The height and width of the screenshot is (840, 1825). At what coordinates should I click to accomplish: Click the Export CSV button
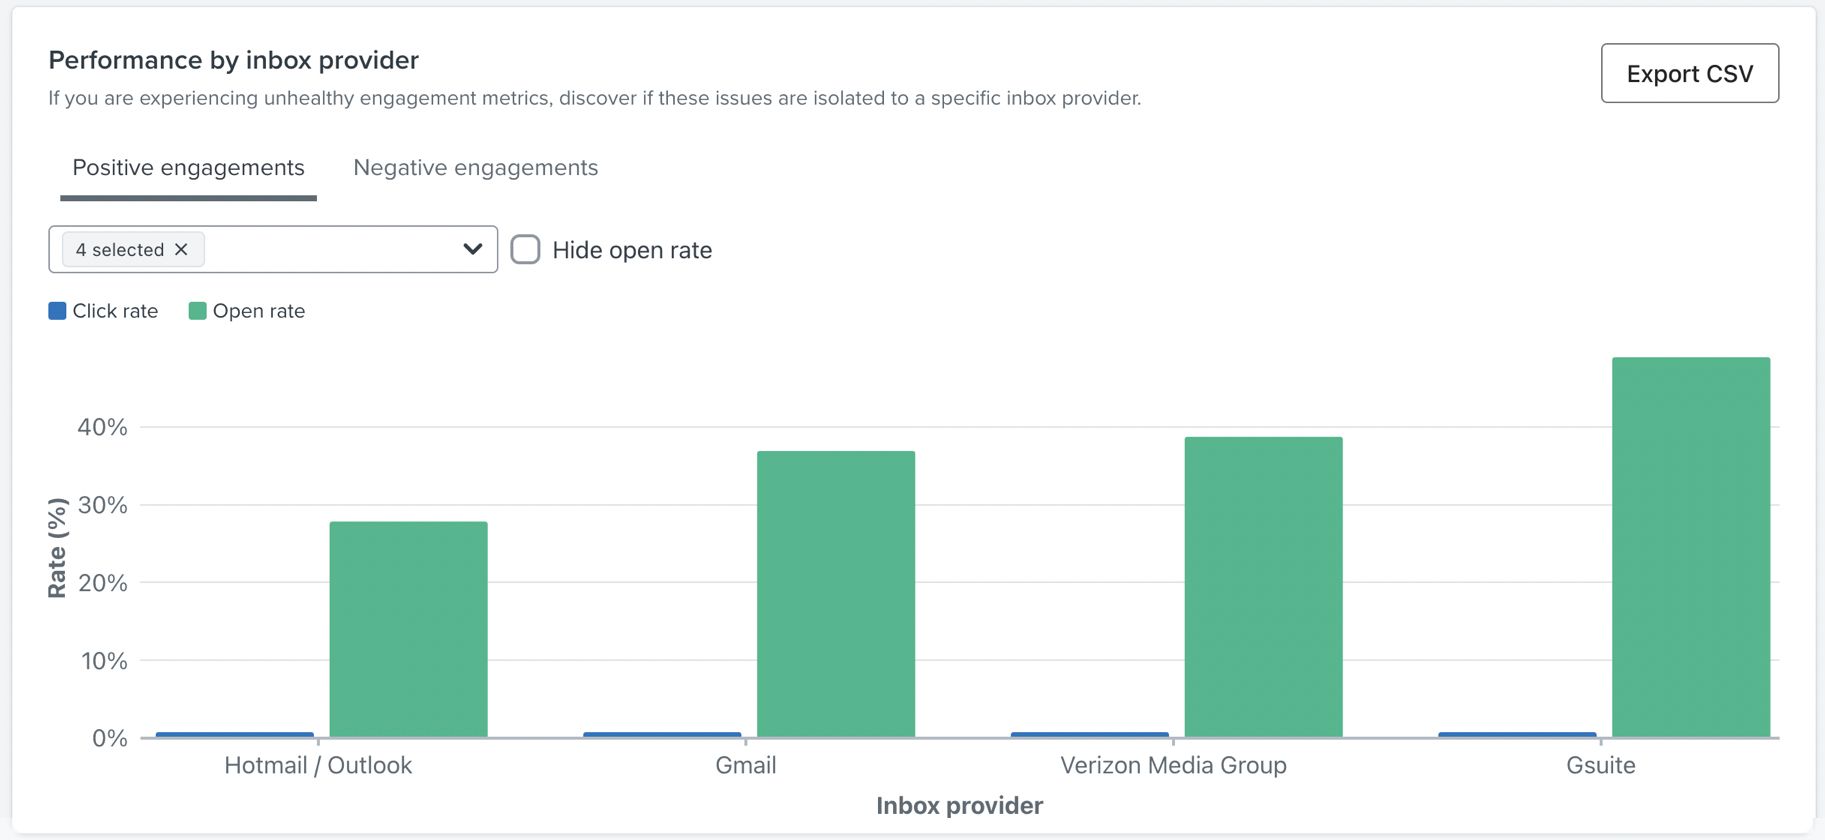pos(1688,73)
